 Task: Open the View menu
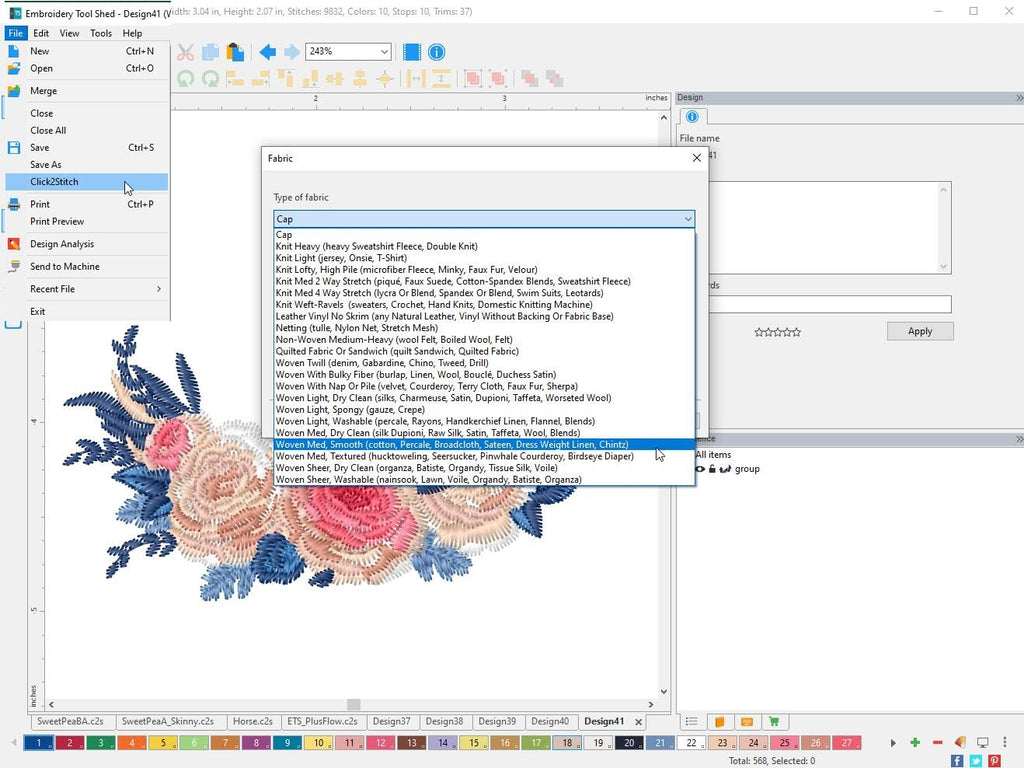[x=69, y=33]
